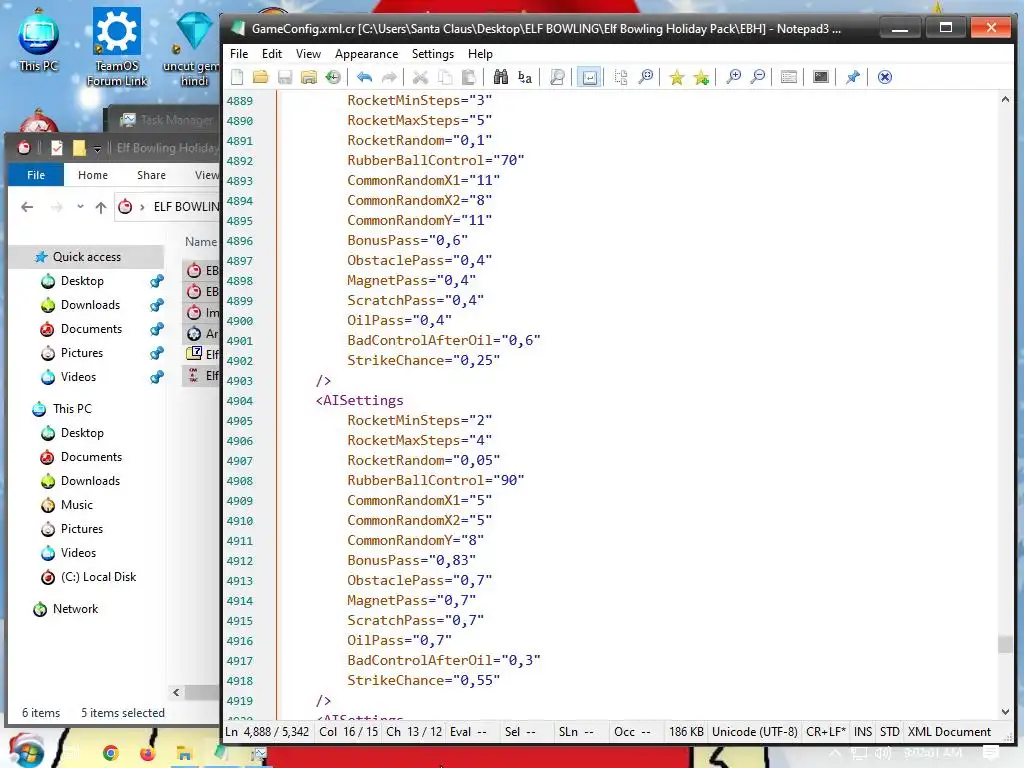The image size is (1024, 768).
Task: Redo the last undone edit
Action: pos(389,77)
